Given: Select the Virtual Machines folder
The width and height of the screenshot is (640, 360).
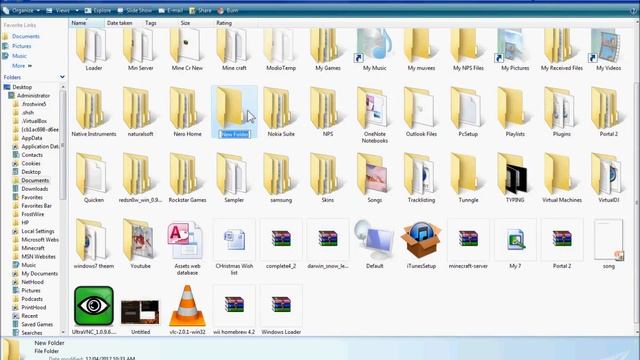Looking at the screenshot, I should (562, 178).
